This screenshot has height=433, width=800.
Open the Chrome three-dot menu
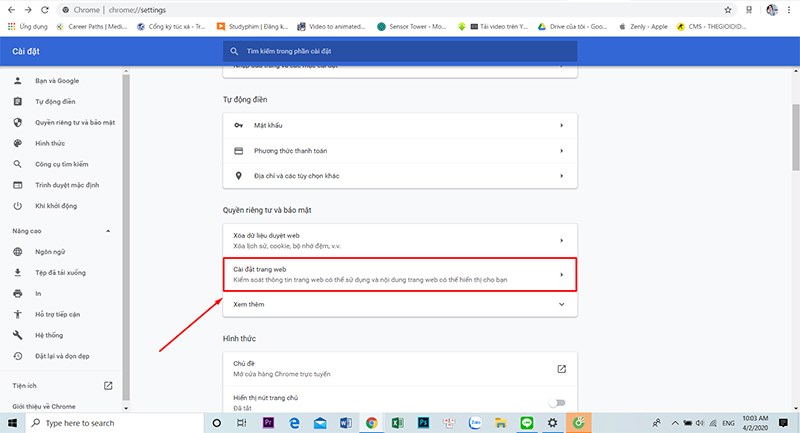(x=789, y=10)
